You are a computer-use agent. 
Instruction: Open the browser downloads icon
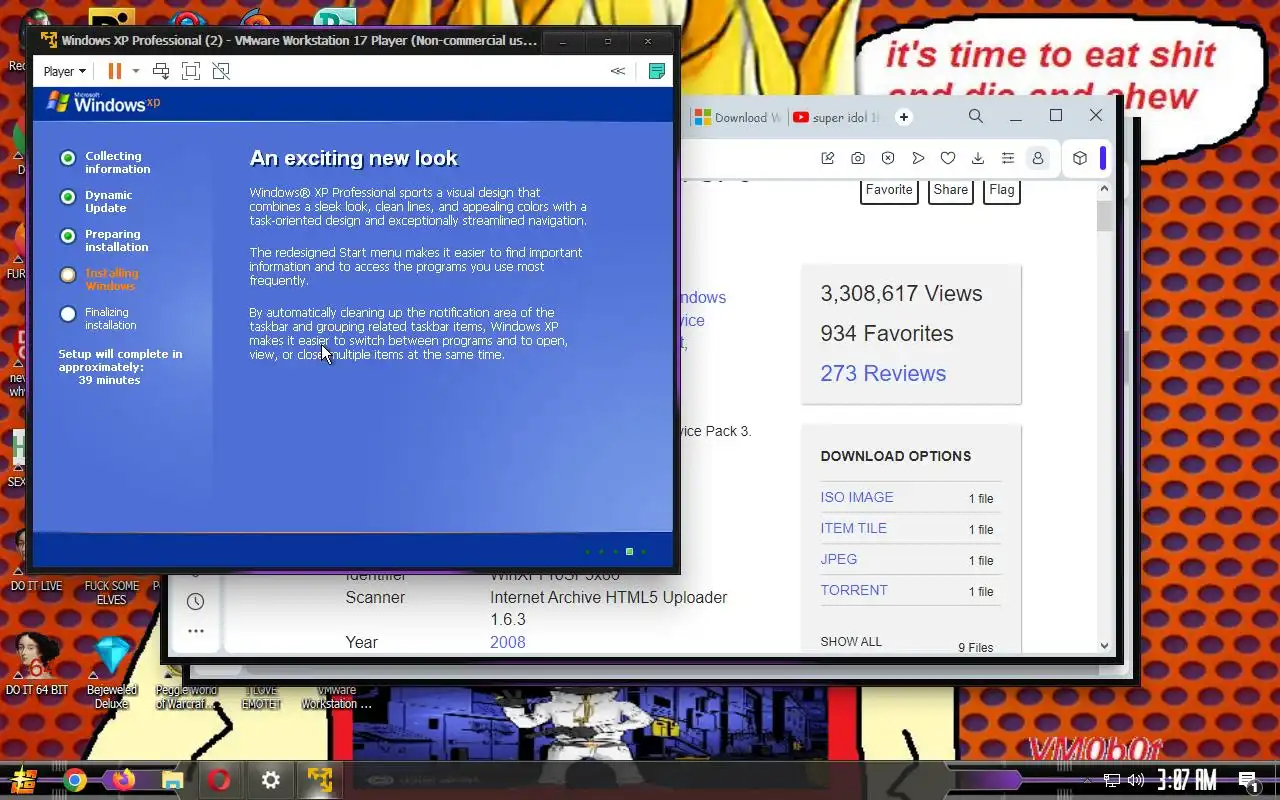[x=978, y=158]
